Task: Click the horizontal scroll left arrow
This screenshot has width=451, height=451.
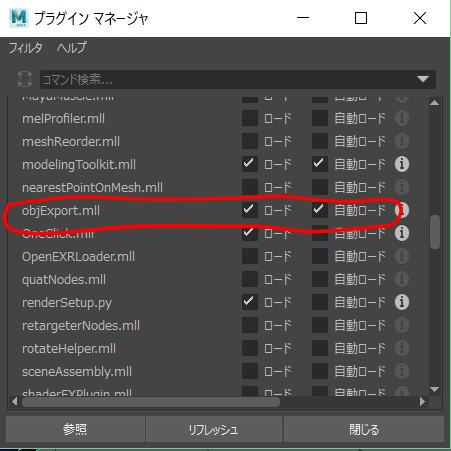Action: pos(14,402)
